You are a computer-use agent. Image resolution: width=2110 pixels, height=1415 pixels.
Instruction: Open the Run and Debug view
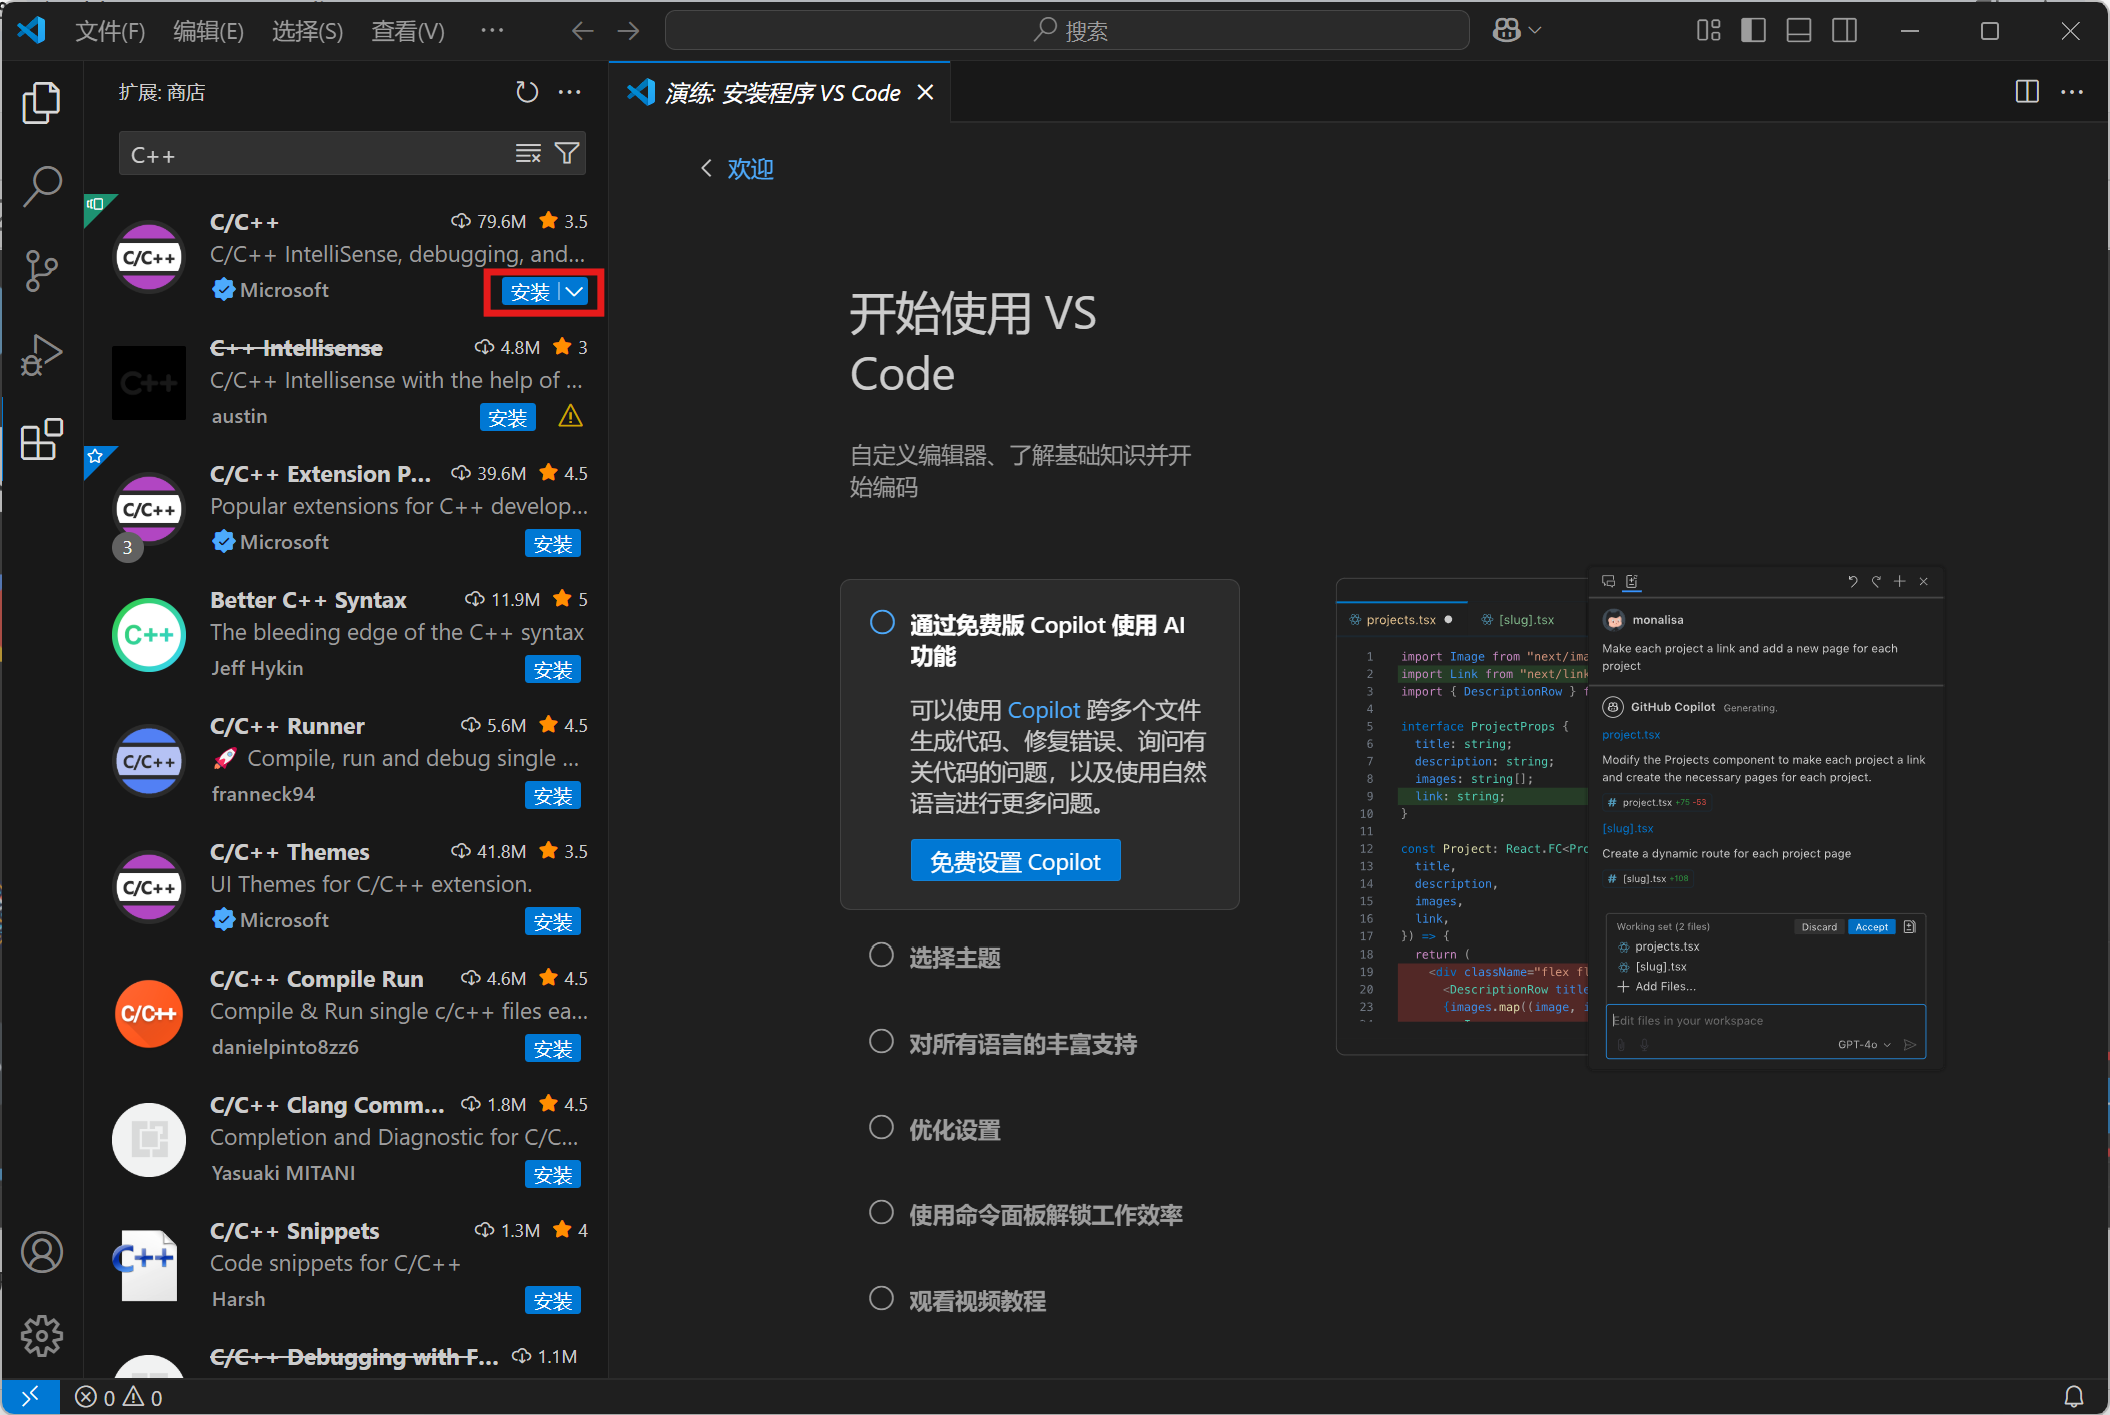click(41, 354)
